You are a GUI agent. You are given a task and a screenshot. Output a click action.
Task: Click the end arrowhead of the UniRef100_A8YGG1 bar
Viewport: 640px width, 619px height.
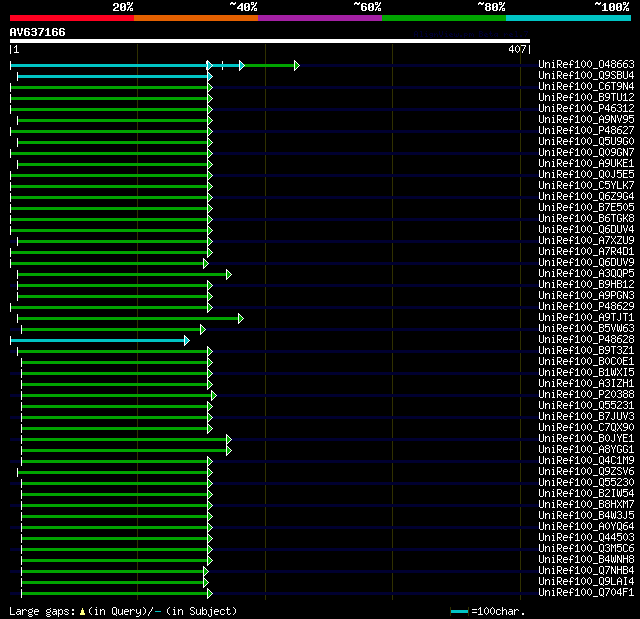229,450
